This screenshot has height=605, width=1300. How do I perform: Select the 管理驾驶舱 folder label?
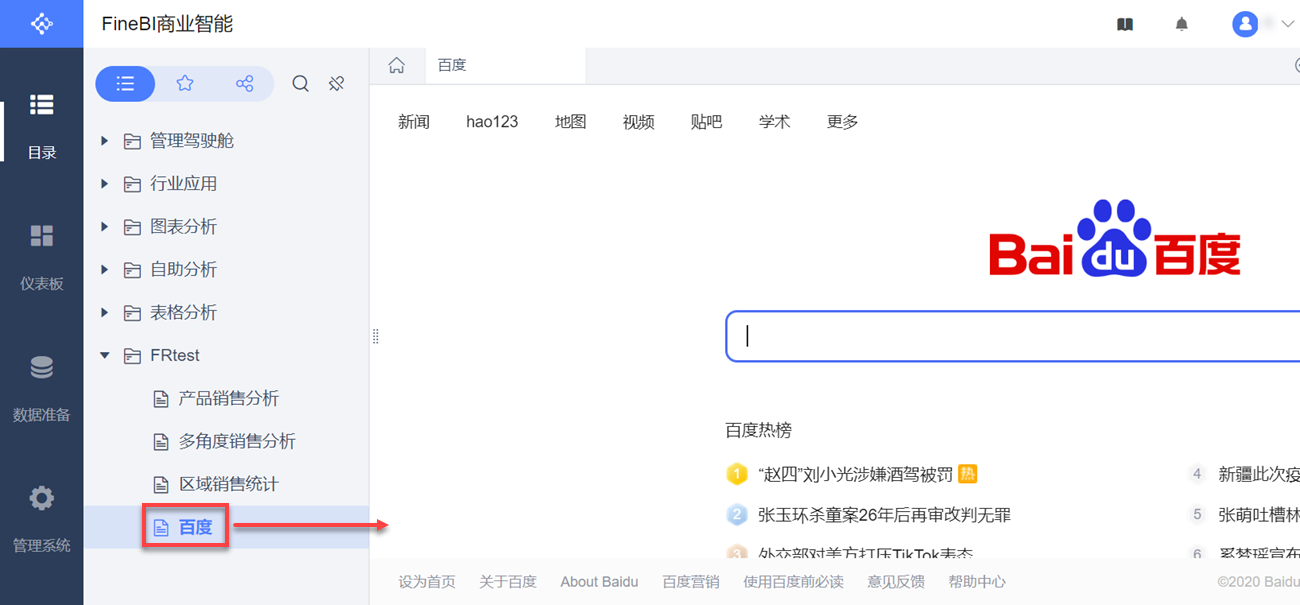click(192, 141)
